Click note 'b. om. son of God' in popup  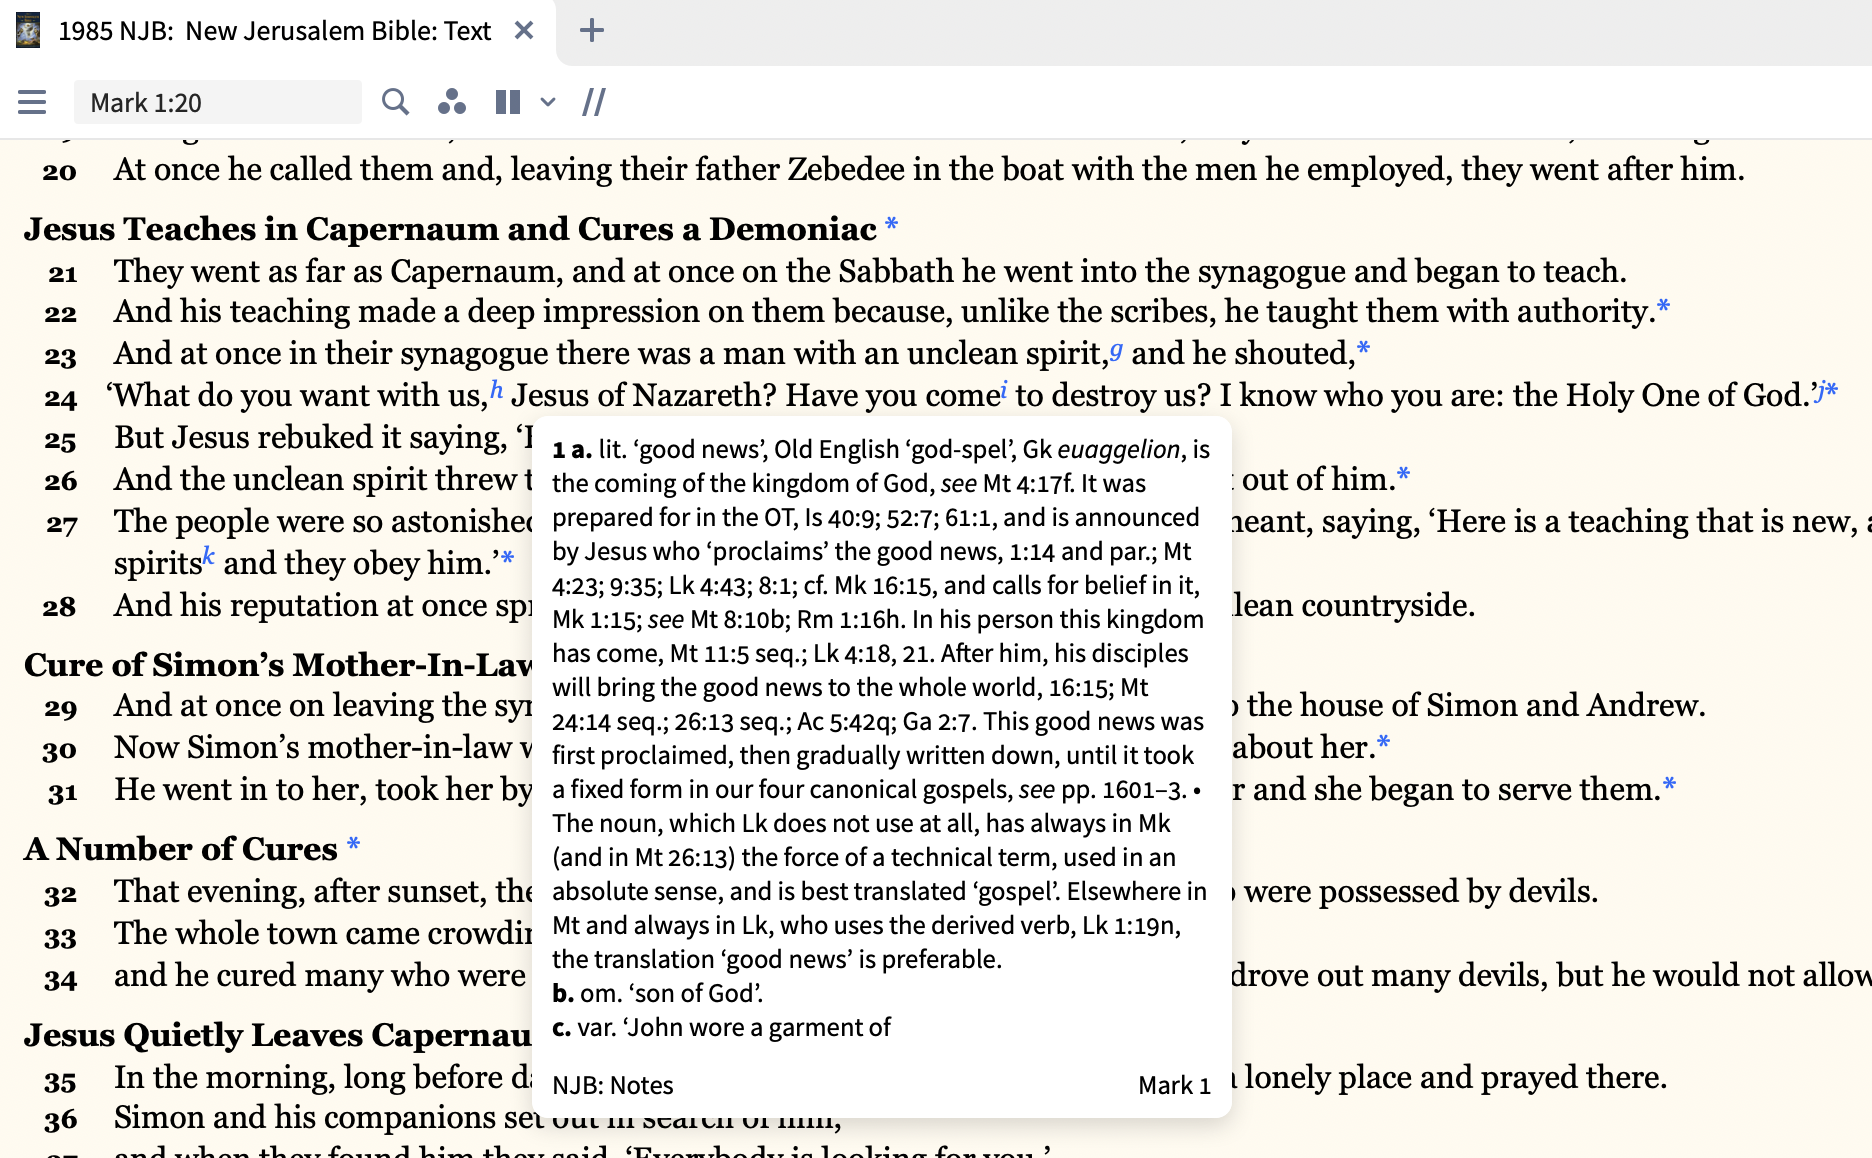[657, 993]
